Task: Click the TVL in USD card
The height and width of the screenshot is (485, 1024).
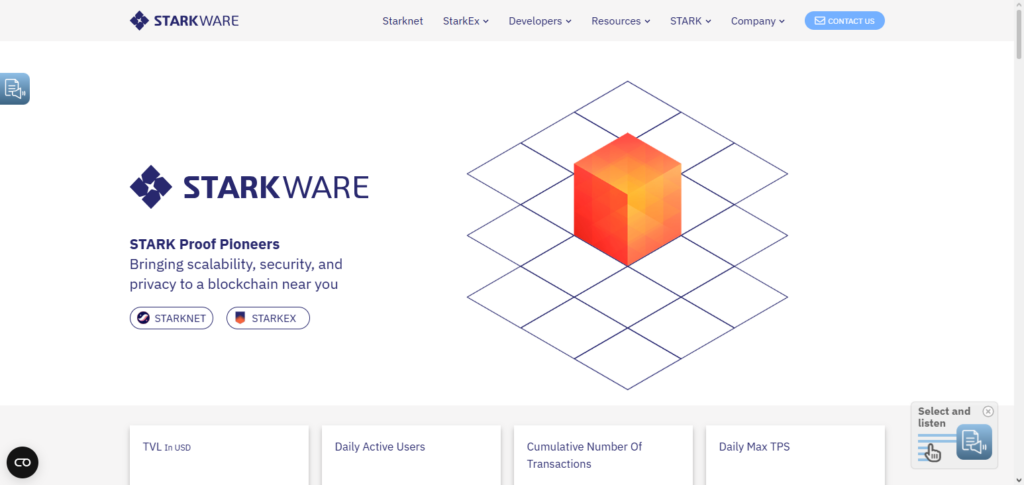Action: (219, 455)
